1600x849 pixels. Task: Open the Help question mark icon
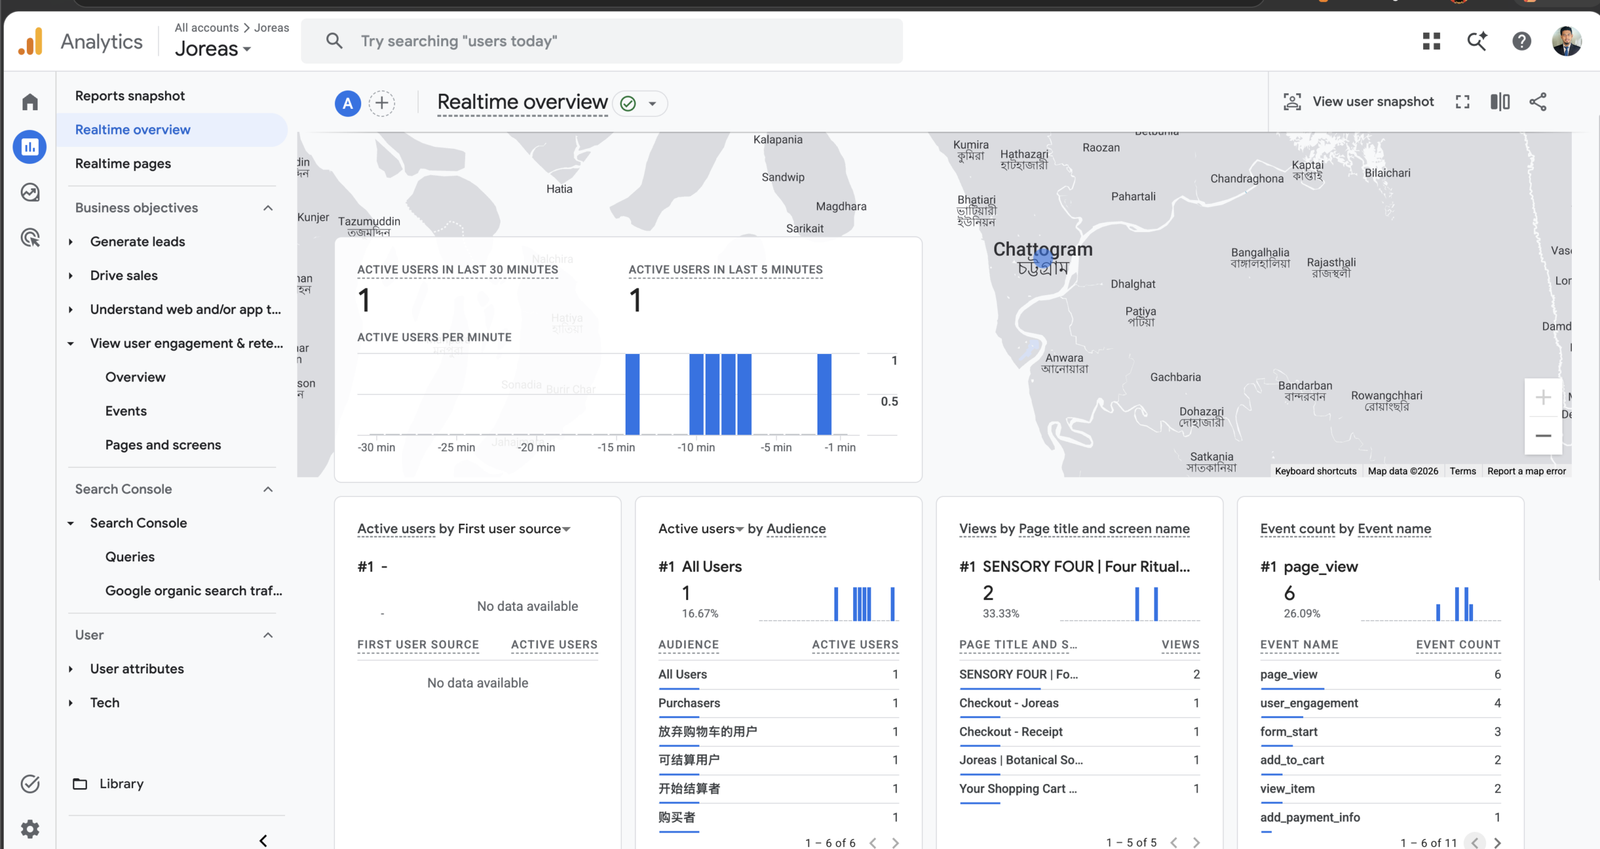pos(1521,41)
